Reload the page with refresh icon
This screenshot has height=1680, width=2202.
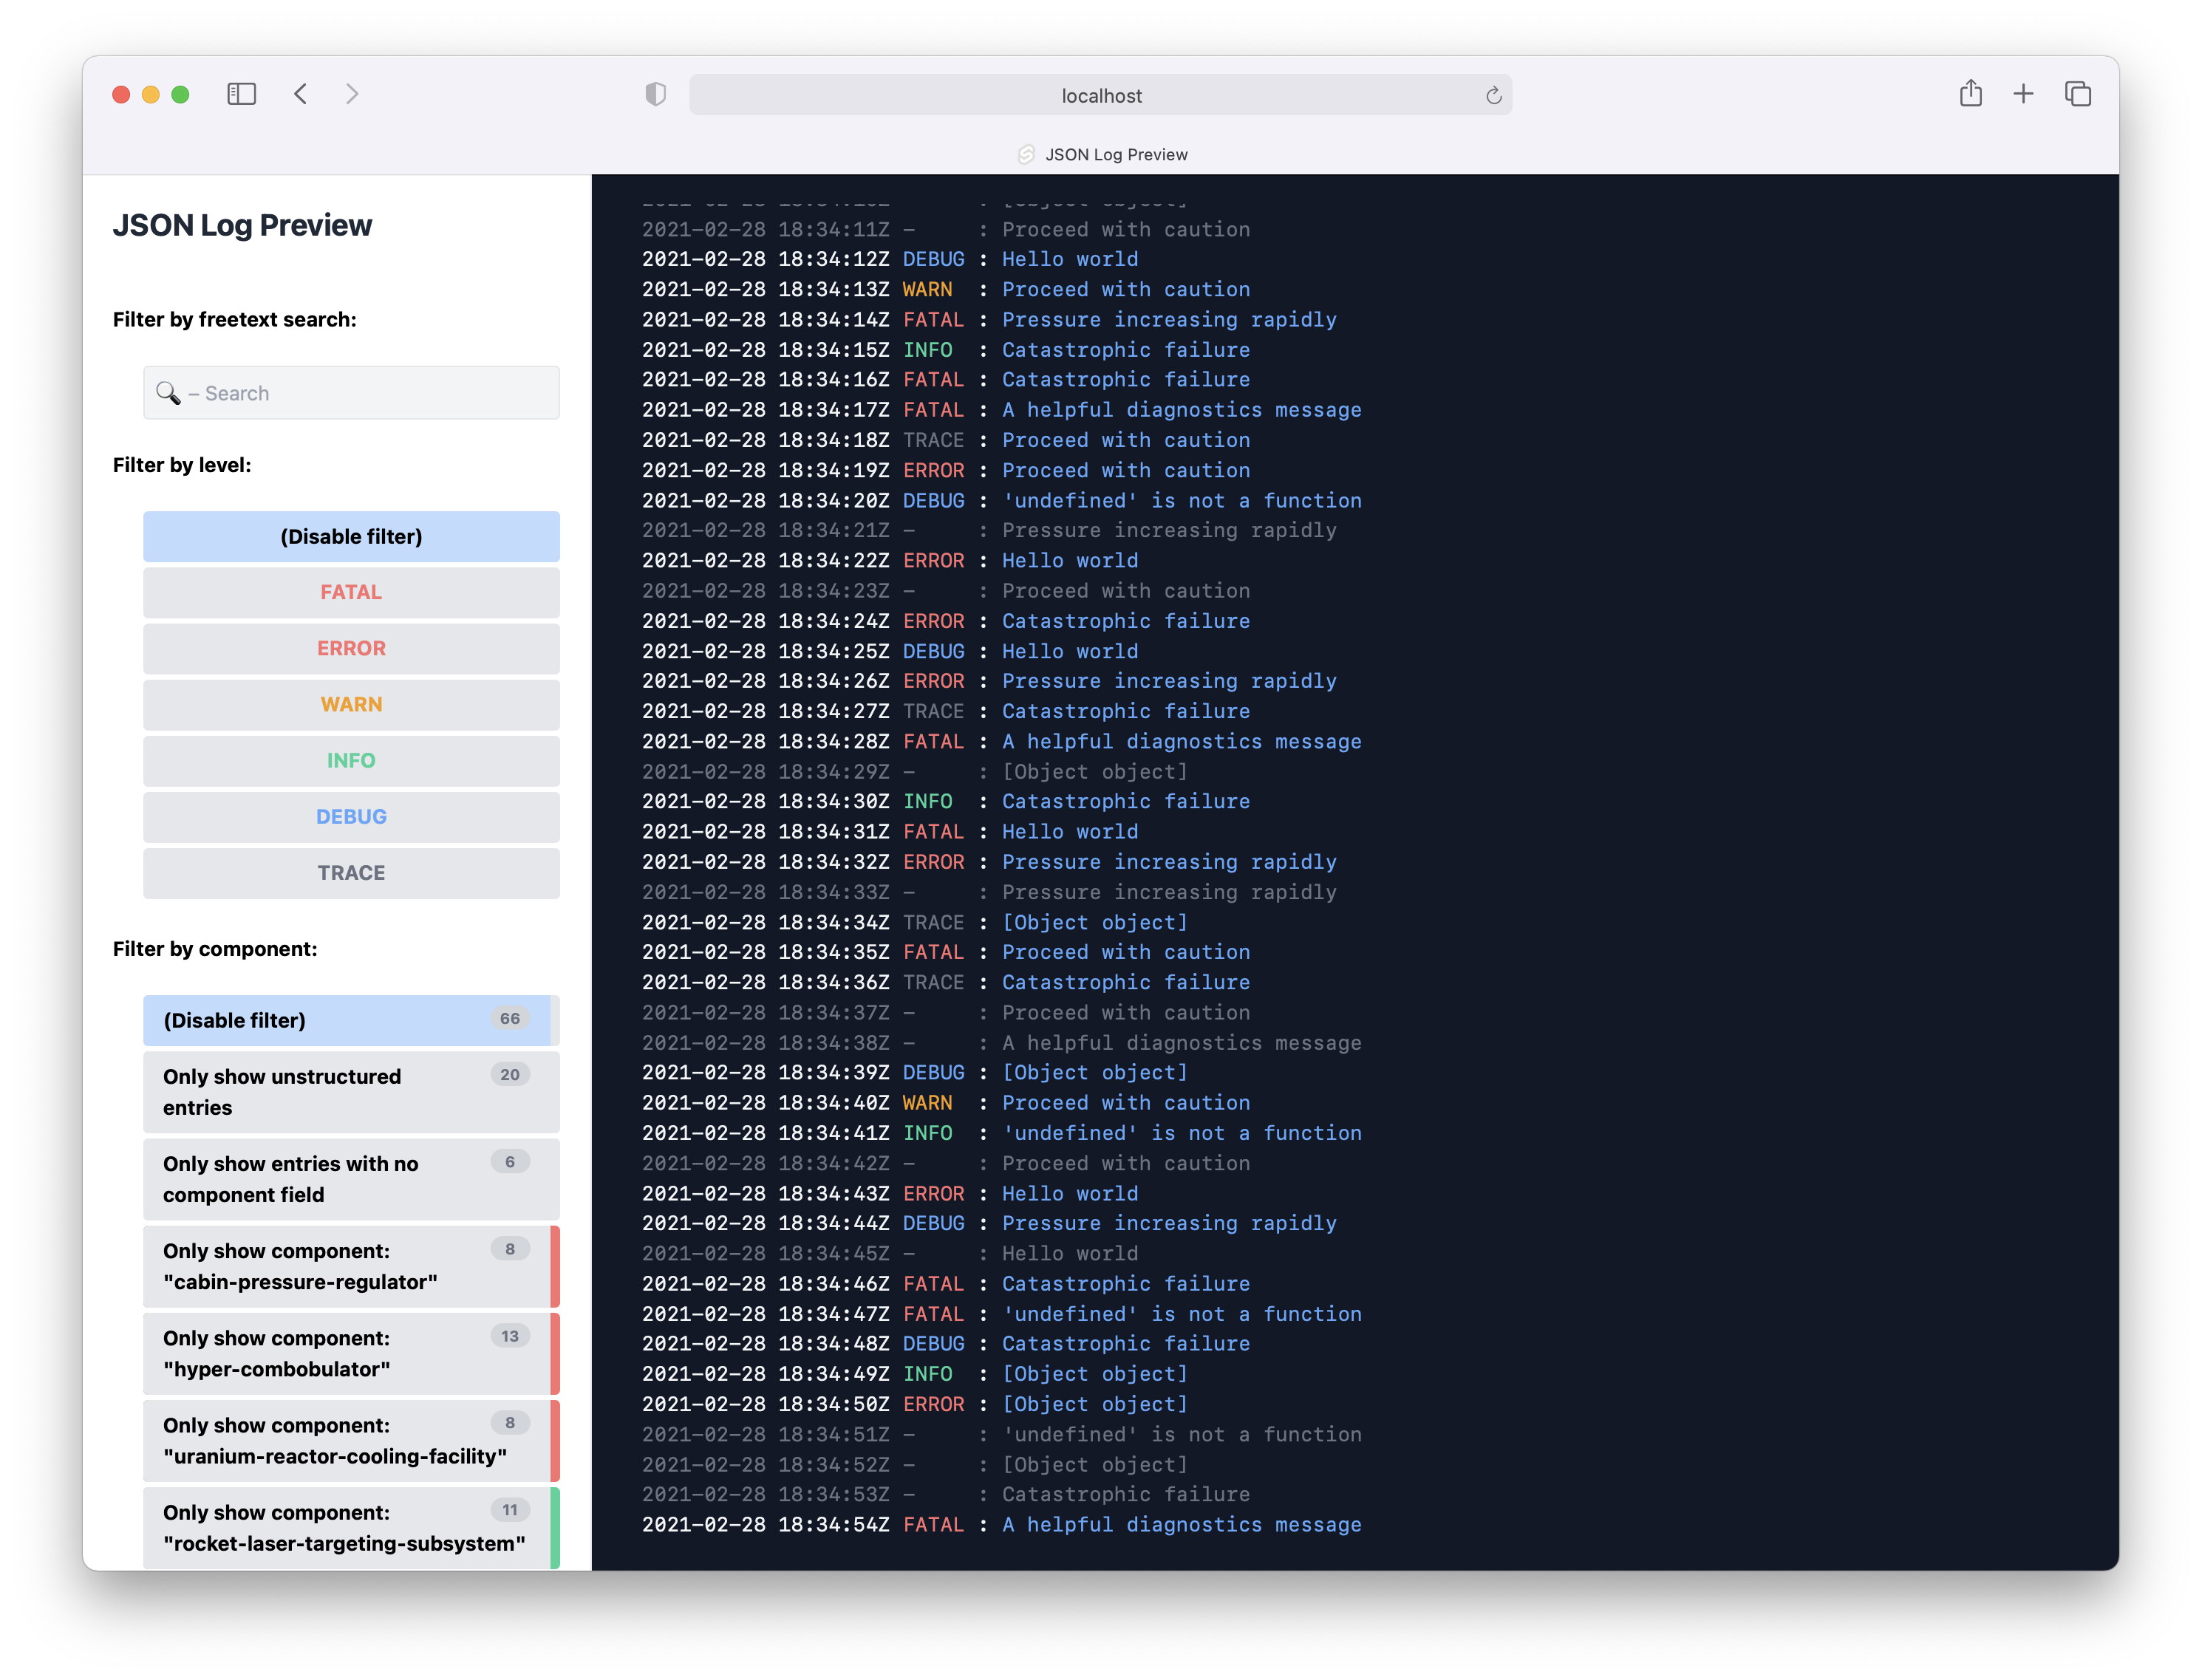(x=1493, y=95)
